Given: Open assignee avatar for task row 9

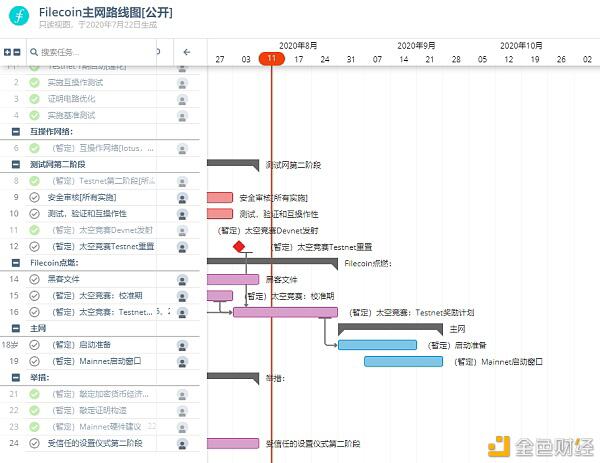Looking at the screenshot, I should pos(183,198).
